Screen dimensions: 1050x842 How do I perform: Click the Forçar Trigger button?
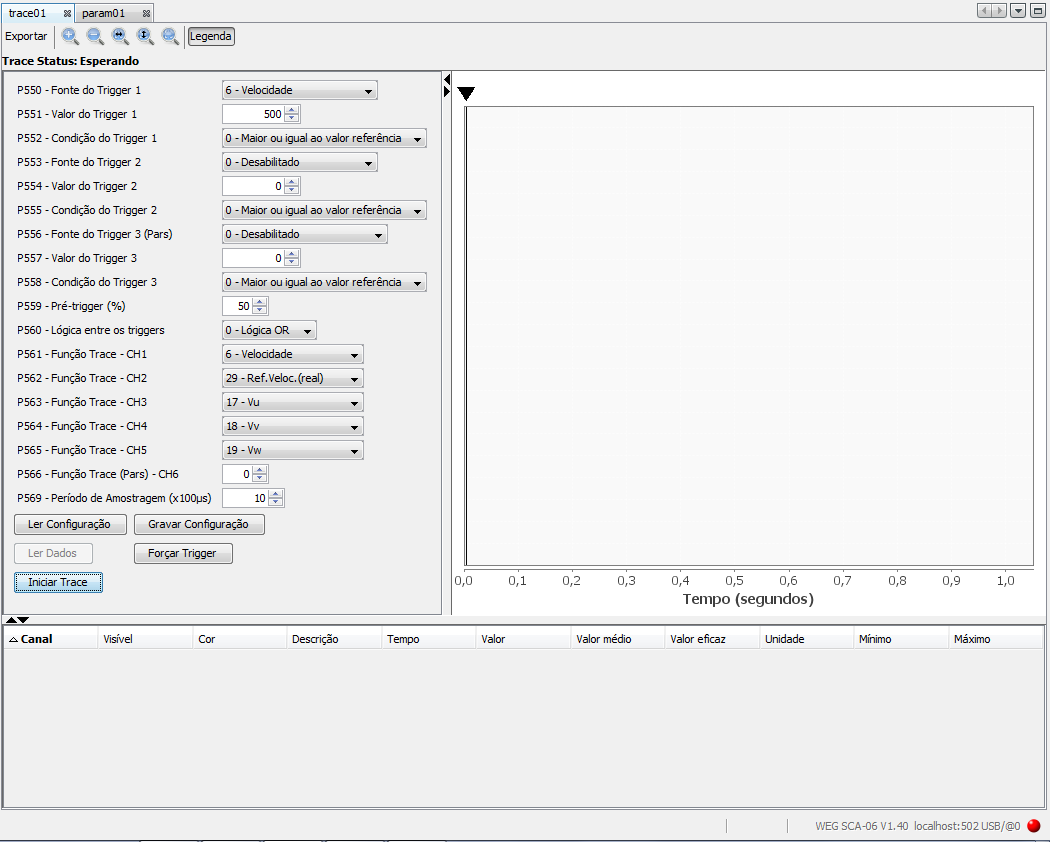click(x=183, y=552)
